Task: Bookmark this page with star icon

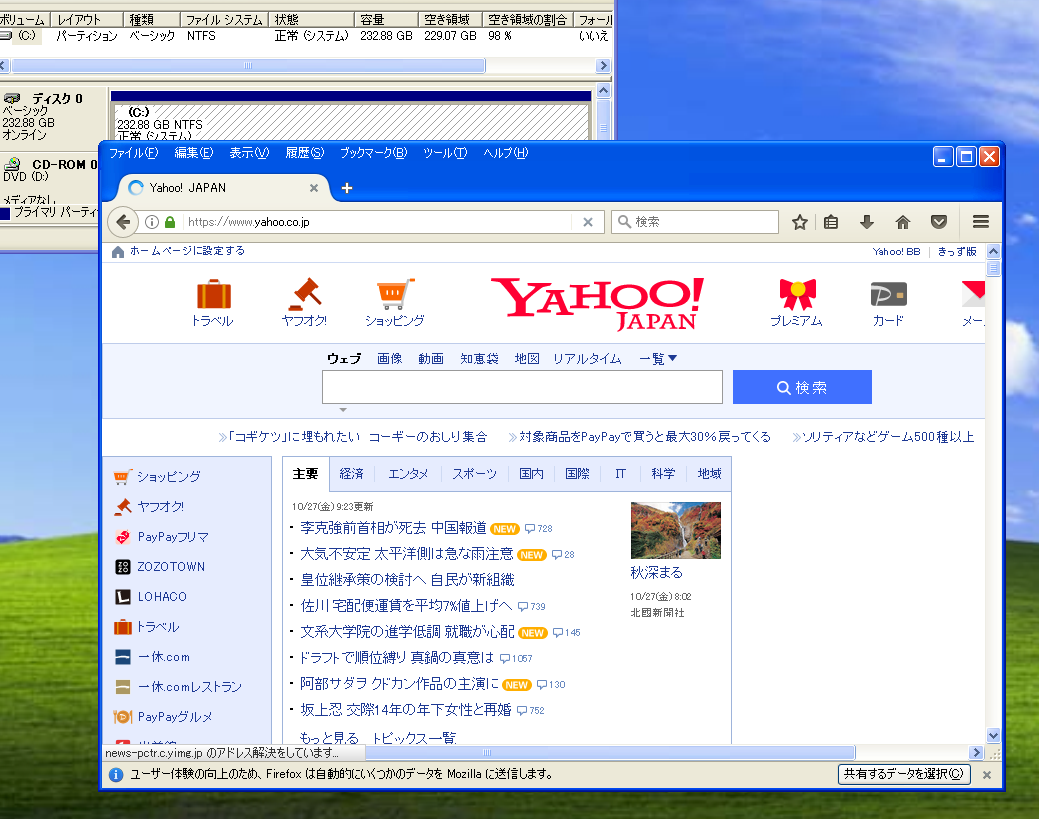Action: 800,222
